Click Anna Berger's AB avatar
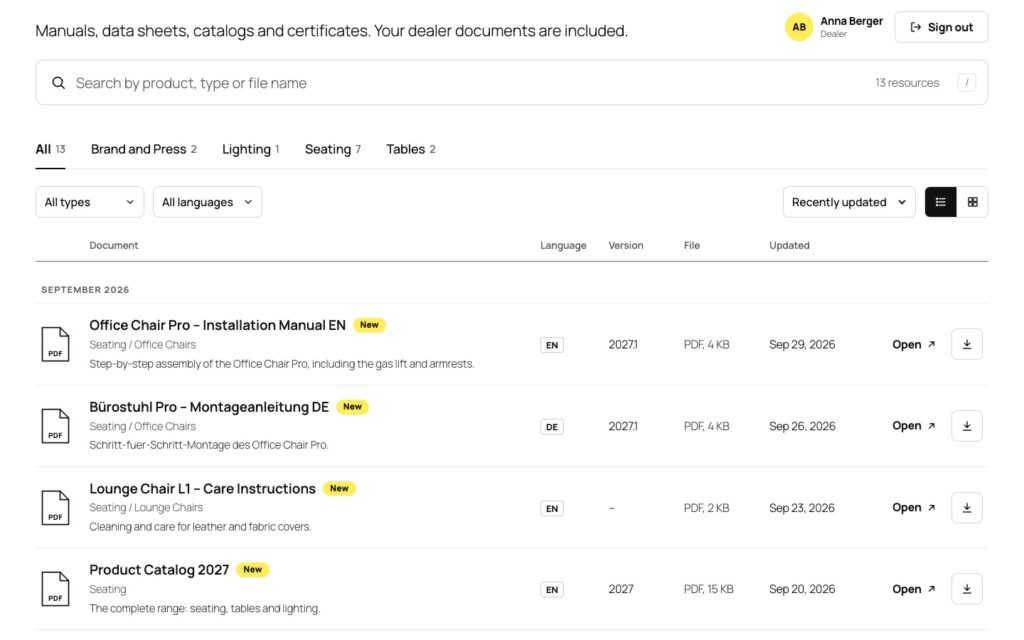Viewport: 1024px width, 640px height. 799,27
